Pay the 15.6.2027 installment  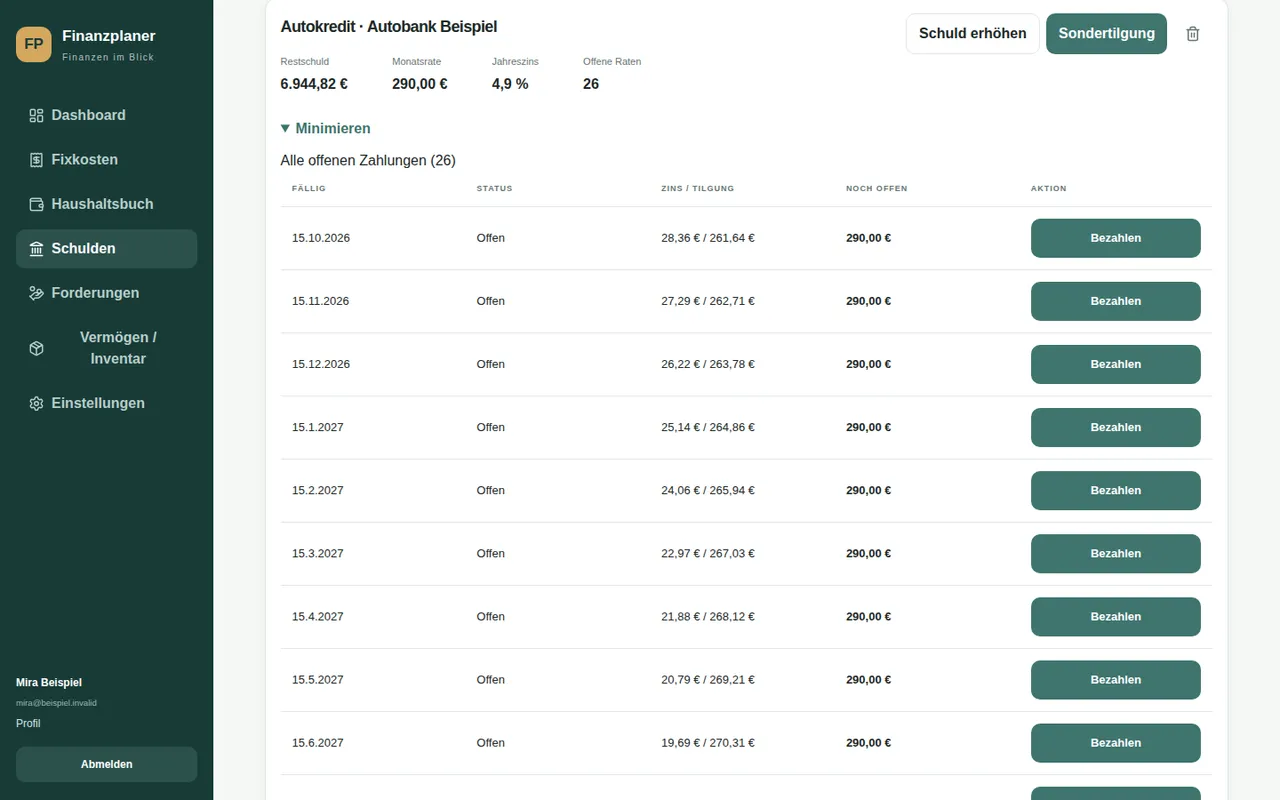point(1116,743)
